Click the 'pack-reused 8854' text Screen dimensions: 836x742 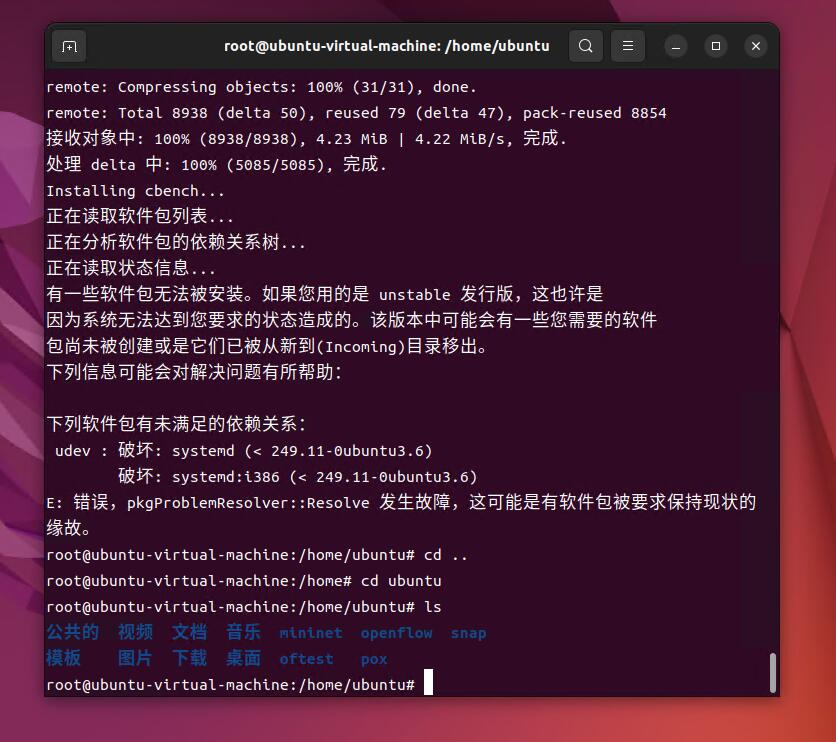coord(594,113)
